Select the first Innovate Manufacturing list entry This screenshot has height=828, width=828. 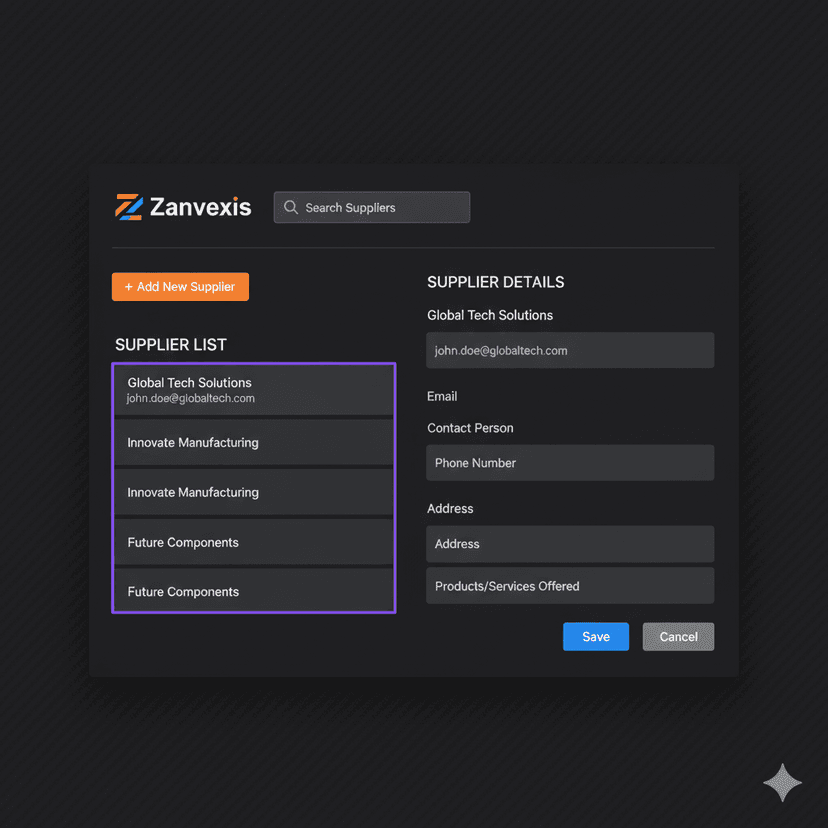click(x=253, y=442)
